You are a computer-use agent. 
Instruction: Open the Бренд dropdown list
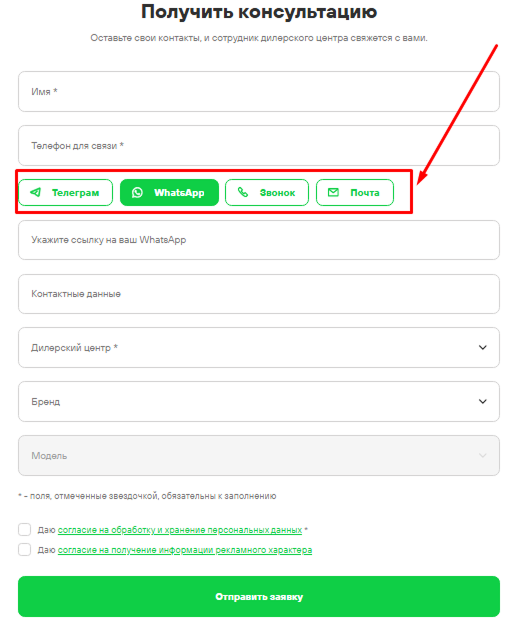click(259, 401)
